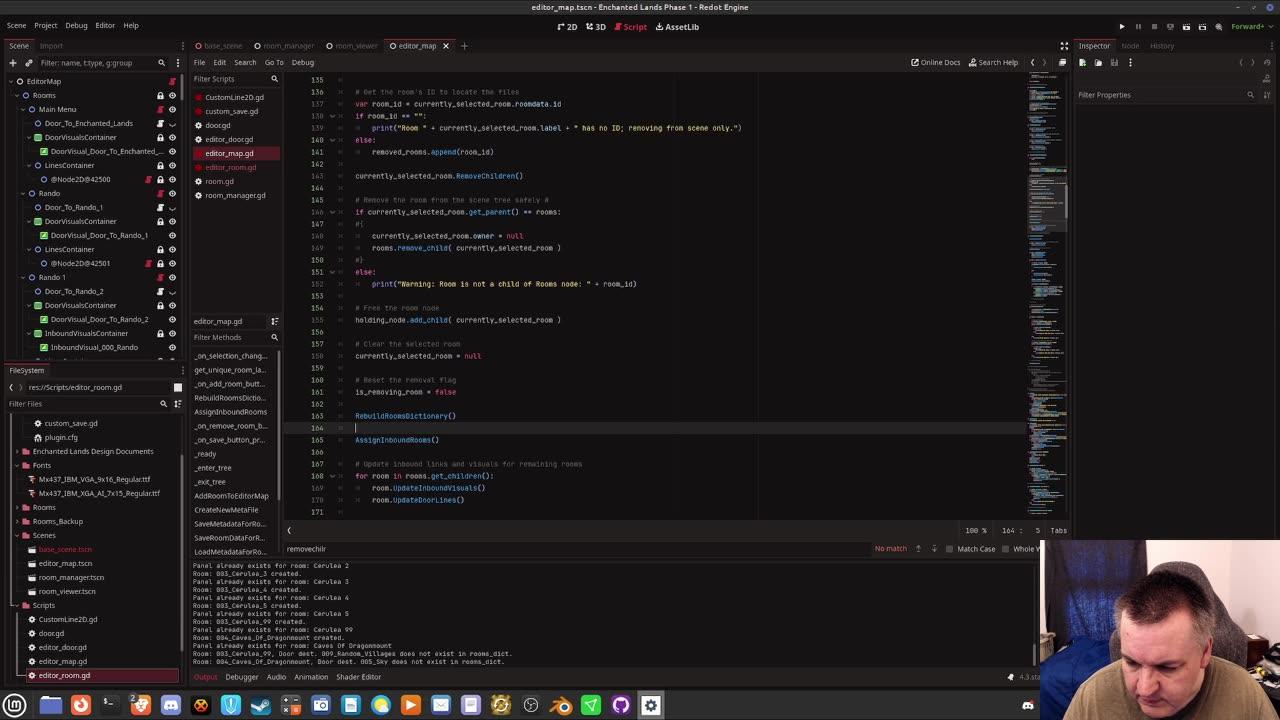Image resolution: width=1280 pixels, height=720 pixels.
Task: Switch to the Node dock tab
Action: point(1130,45)
